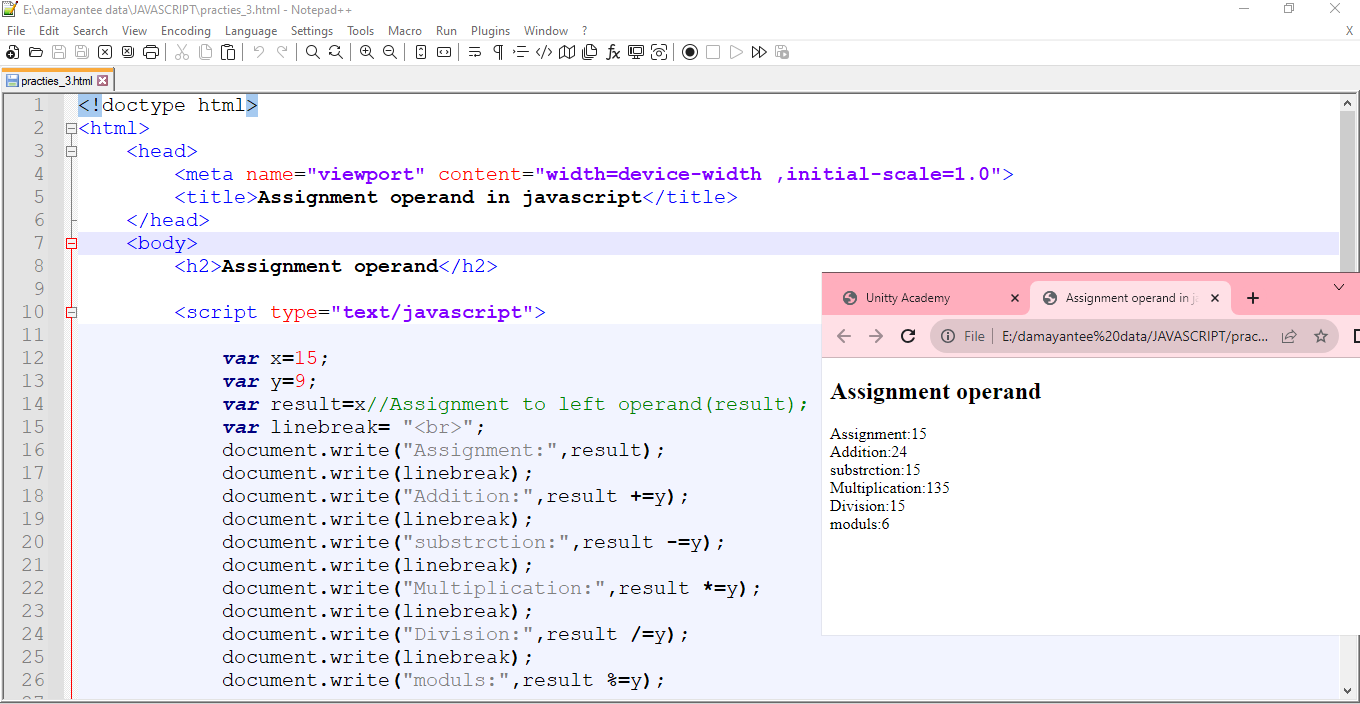The width and height of the screenshot is (1360, 704).
Task: Click the Open file folder icon
Action: point(36,52)
